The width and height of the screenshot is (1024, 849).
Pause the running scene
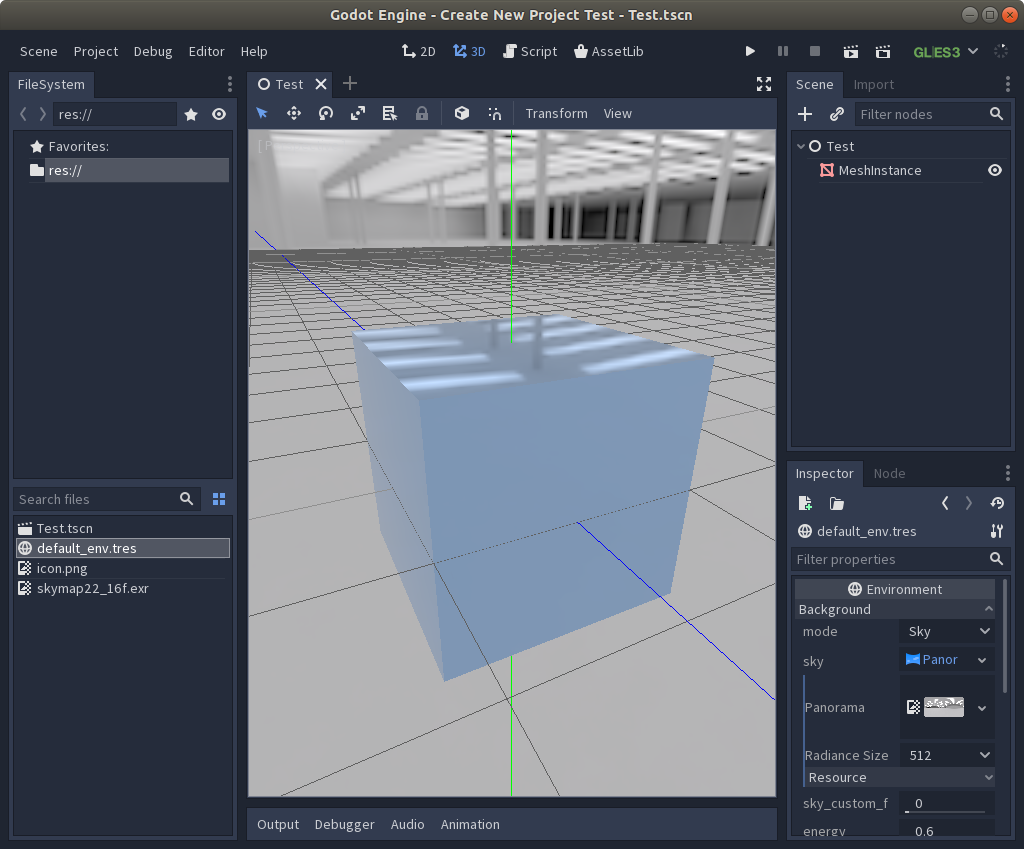[782, 51]
